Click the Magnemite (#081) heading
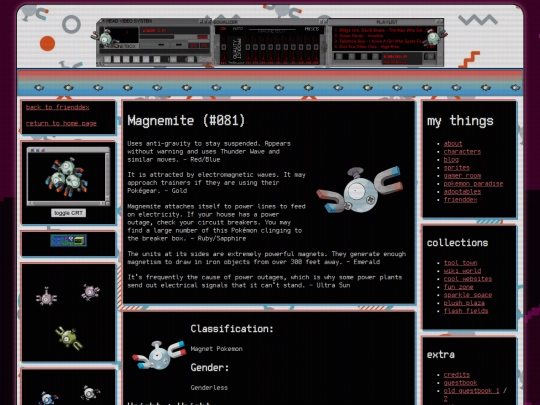Image resolution: width=540 pixels, height=405 pixels. pos(186,121)
